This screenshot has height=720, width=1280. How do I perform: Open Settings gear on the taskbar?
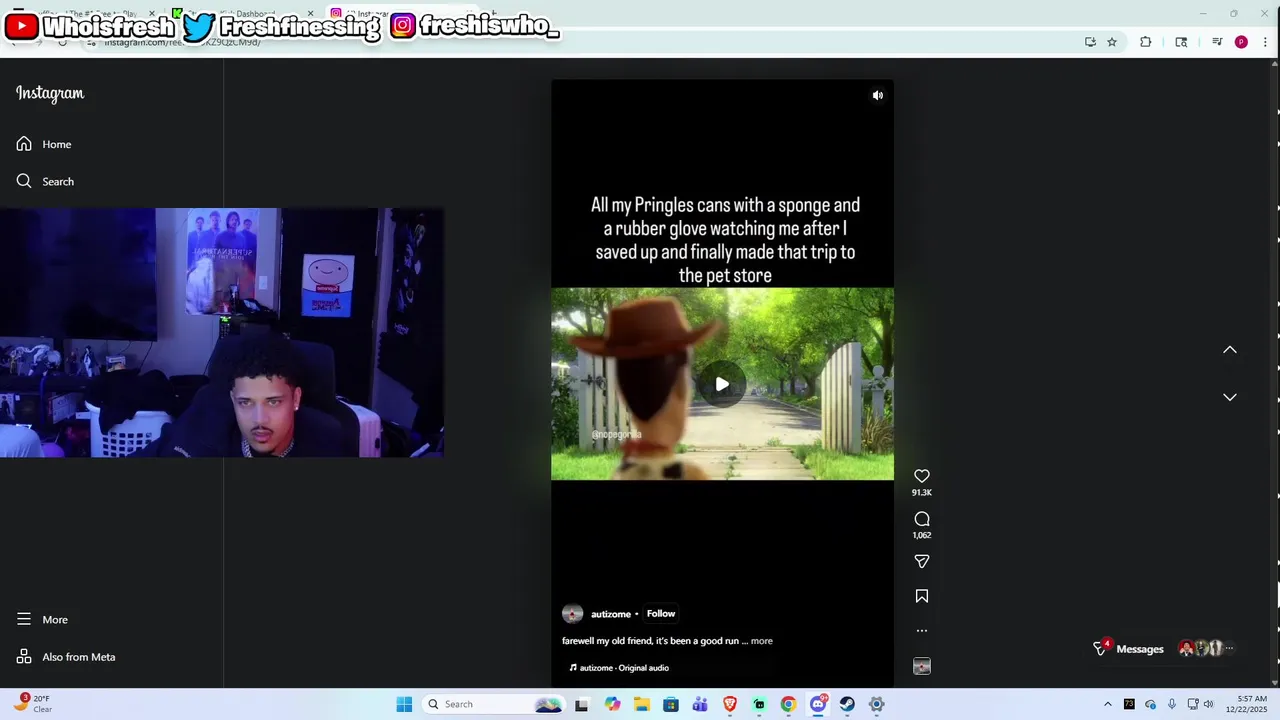point(876,704)
